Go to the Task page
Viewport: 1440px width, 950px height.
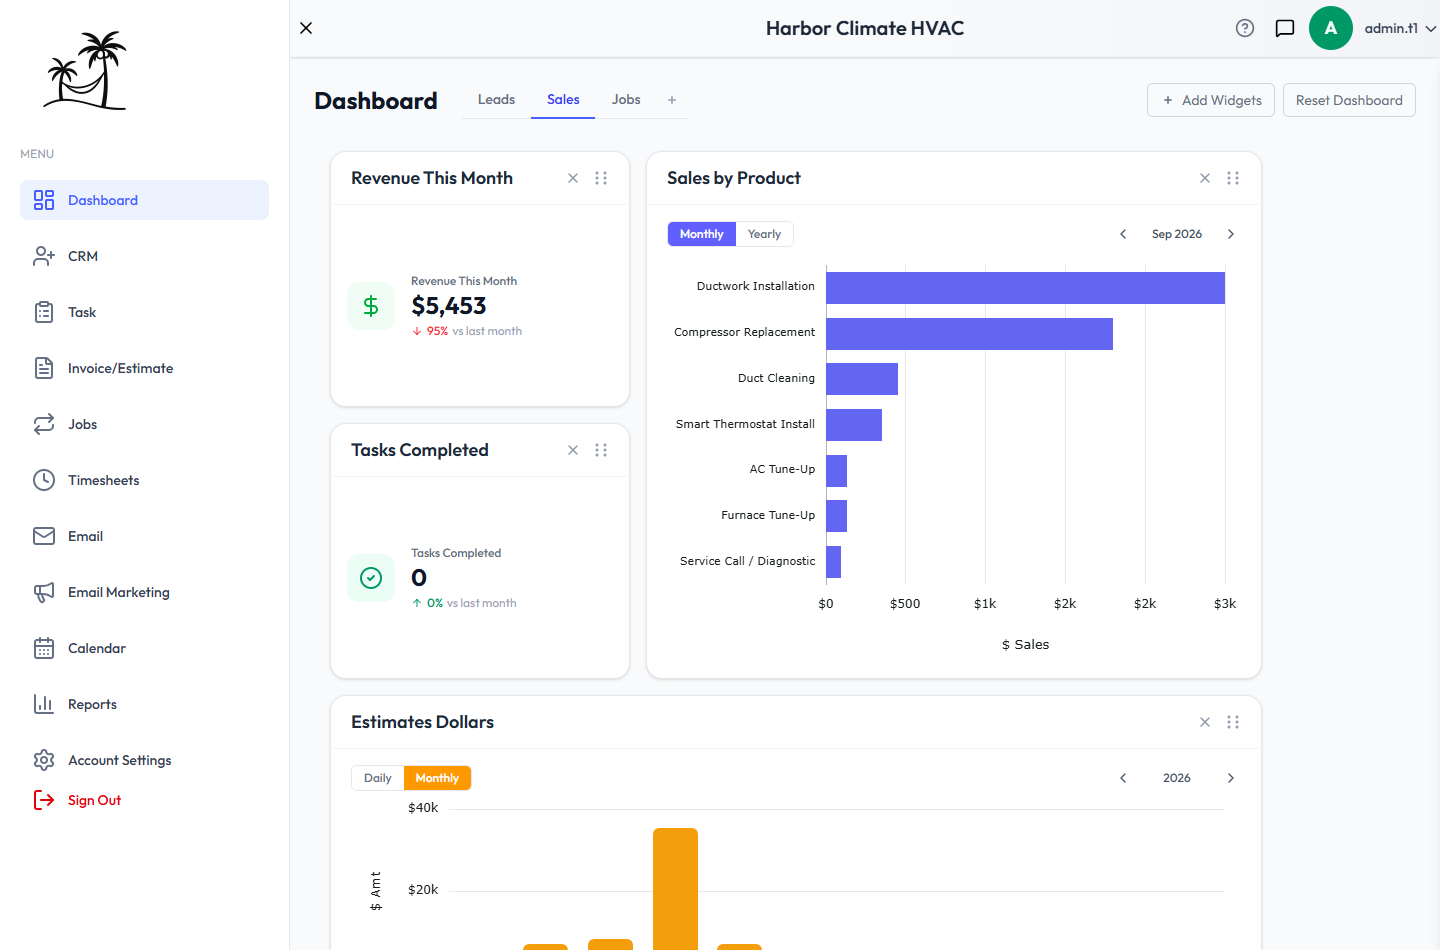144,312
